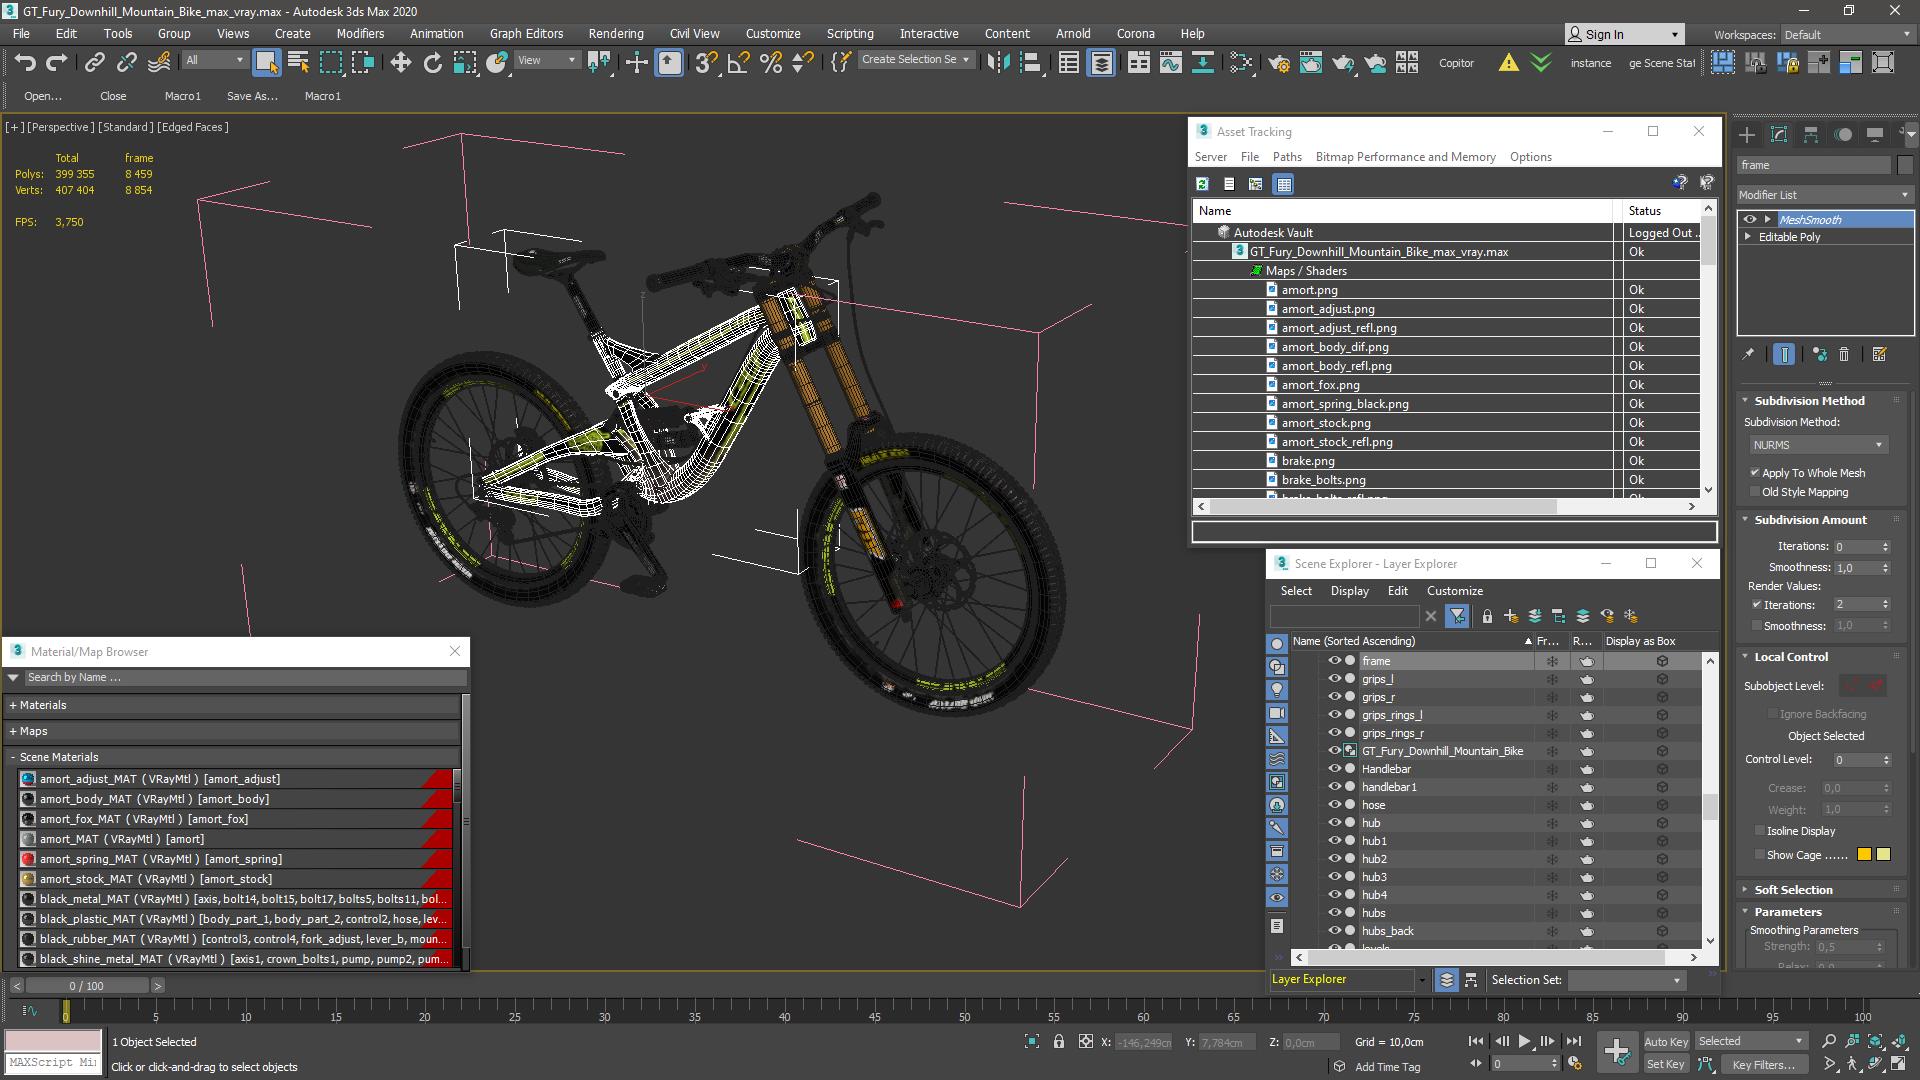Open the Render Setup icon
Screen dimensions: 1920x1080
pos(1279,62)
